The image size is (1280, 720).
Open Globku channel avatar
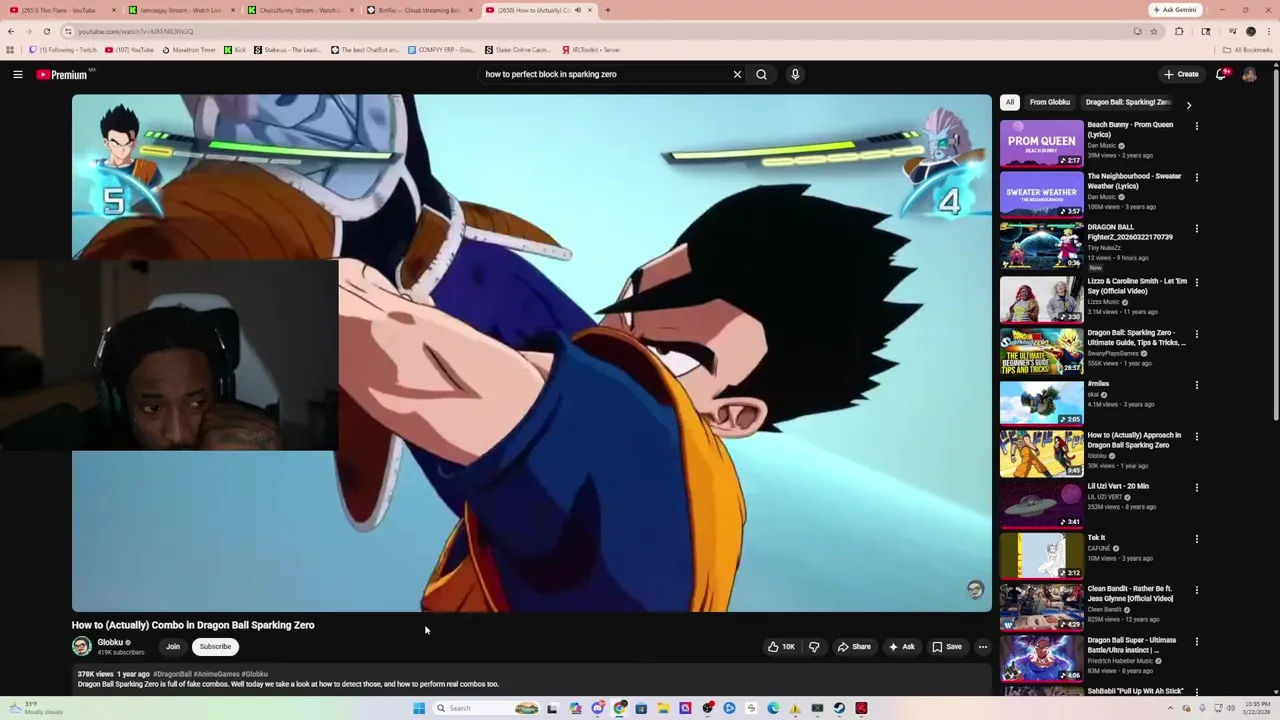[81, 647]
